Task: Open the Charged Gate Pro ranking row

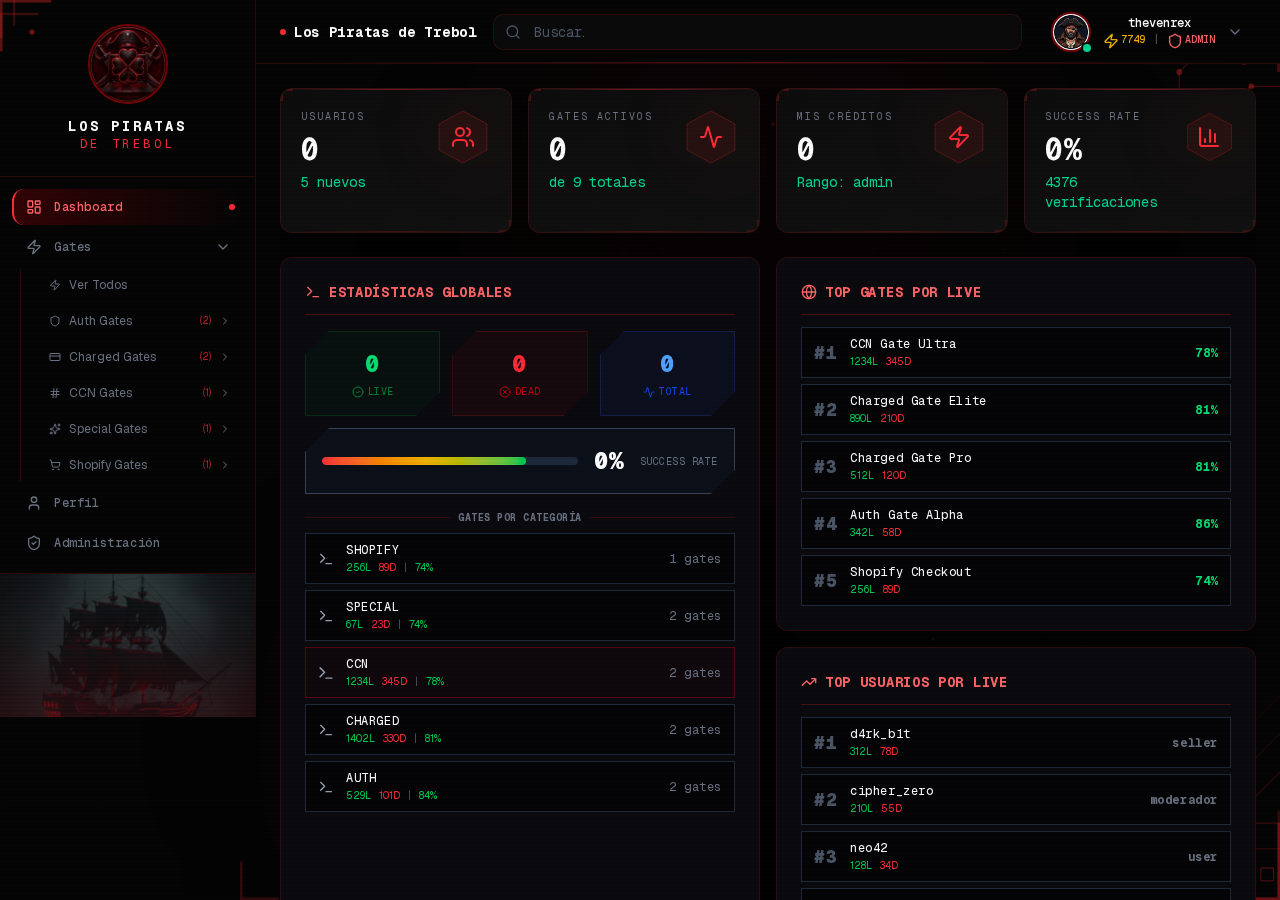Action: point(1016,466)
